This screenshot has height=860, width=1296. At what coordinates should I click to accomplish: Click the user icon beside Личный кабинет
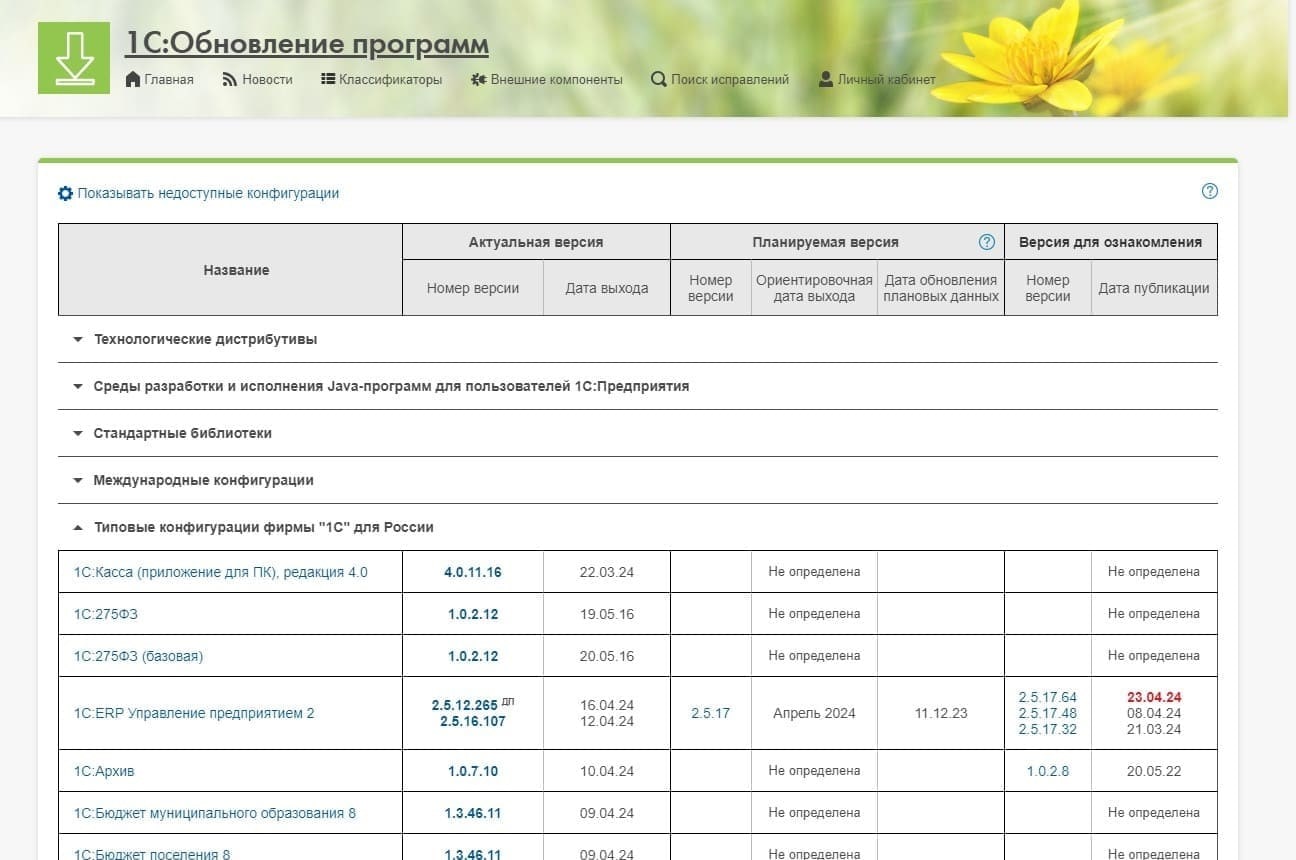coord(826,79)
